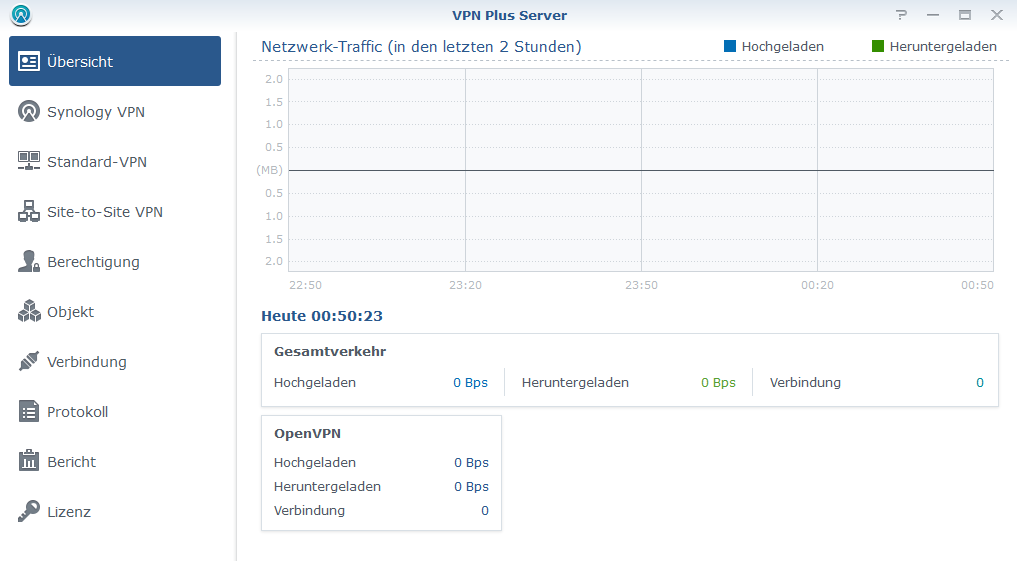This screenshot has width=1017, height=561.
Task: Click the Site-to-Site VPN network icon
Action: click(x=29, y=211)
